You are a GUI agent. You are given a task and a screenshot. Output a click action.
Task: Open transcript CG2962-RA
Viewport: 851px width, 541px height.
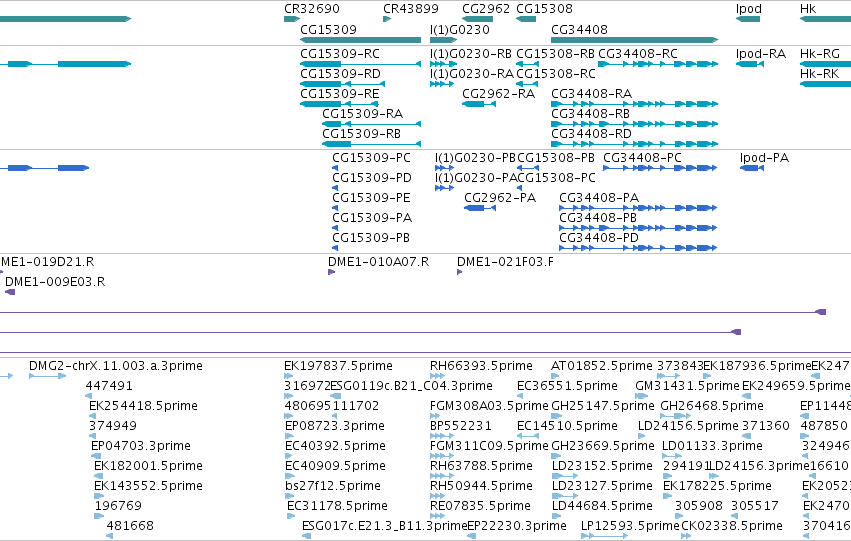tap(479, 104)
